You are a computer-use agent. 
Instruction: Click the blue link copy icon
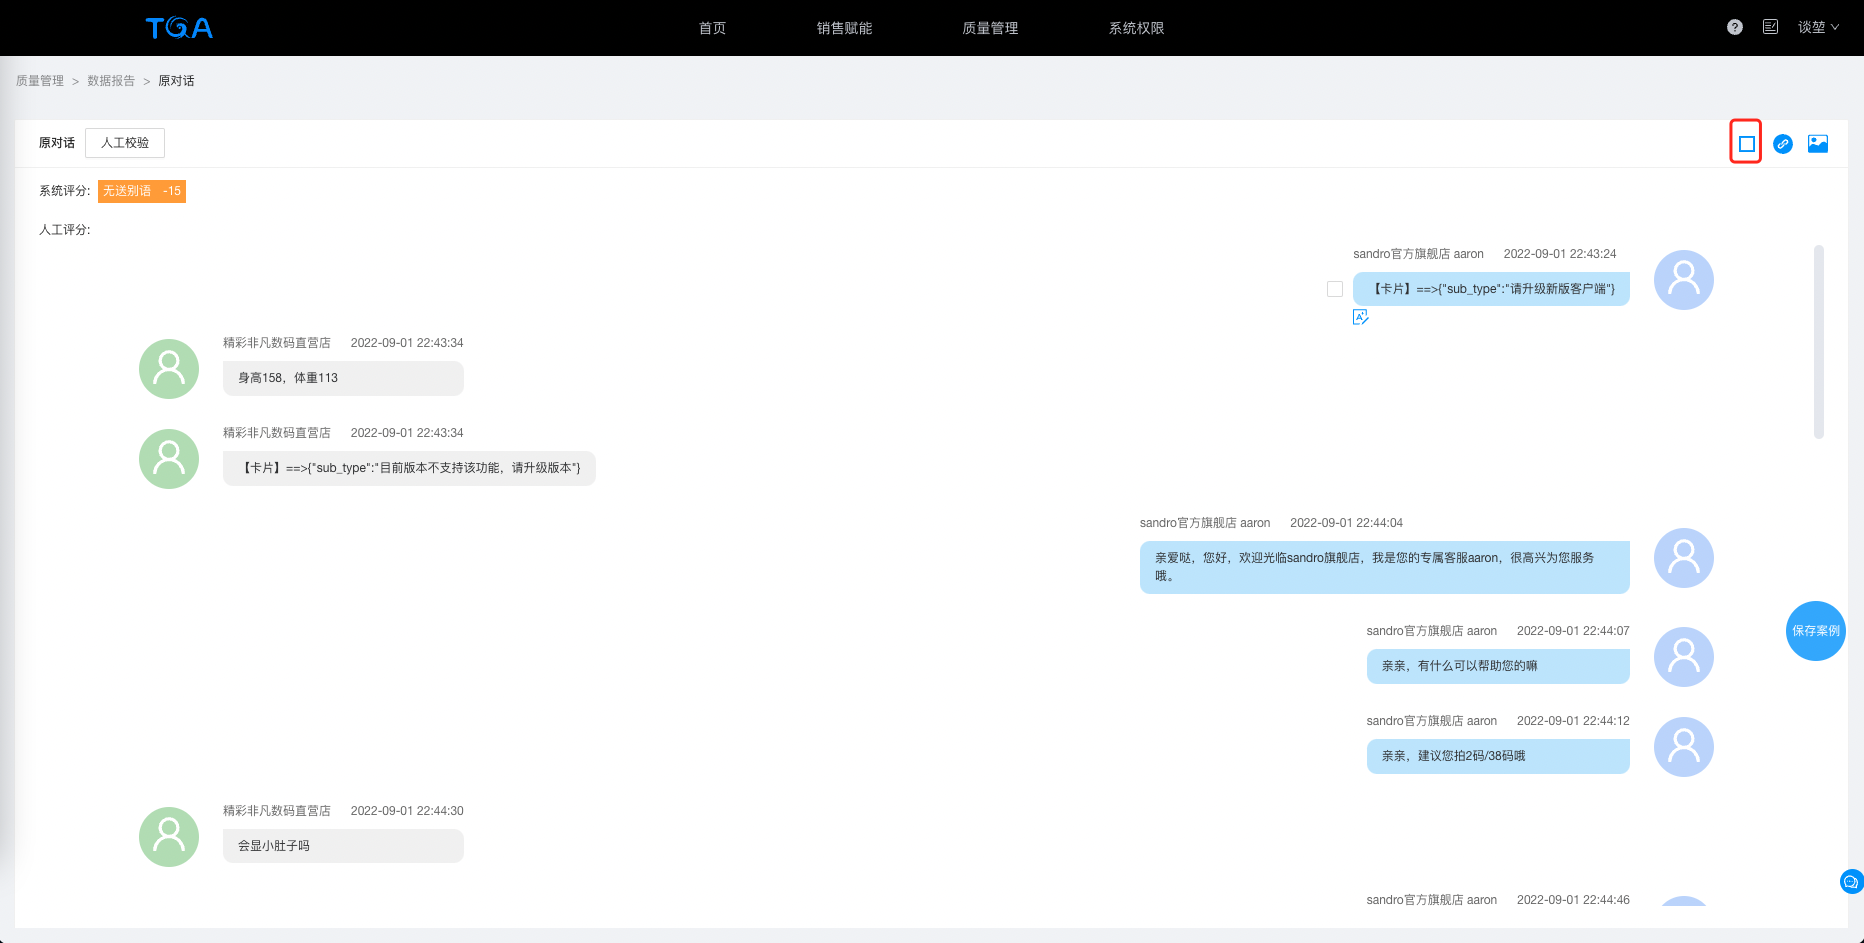[x=1783, y=144]
